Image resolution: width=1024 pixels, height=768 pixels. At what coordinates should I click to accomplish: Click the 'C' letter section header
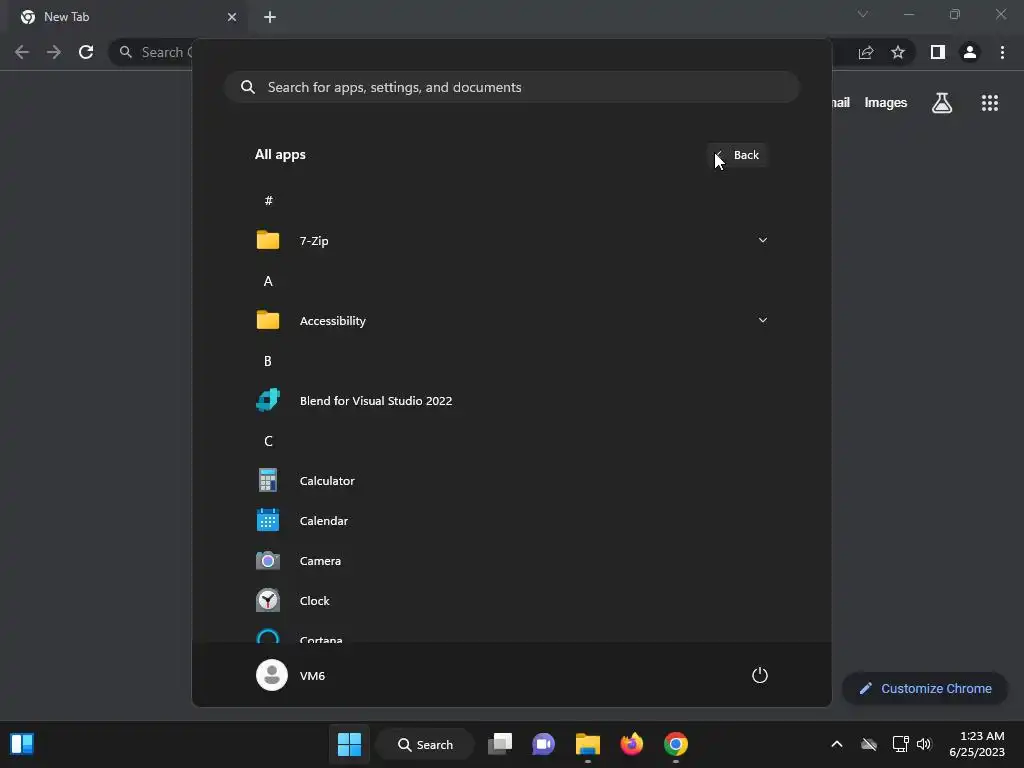(x=268, y=441)
